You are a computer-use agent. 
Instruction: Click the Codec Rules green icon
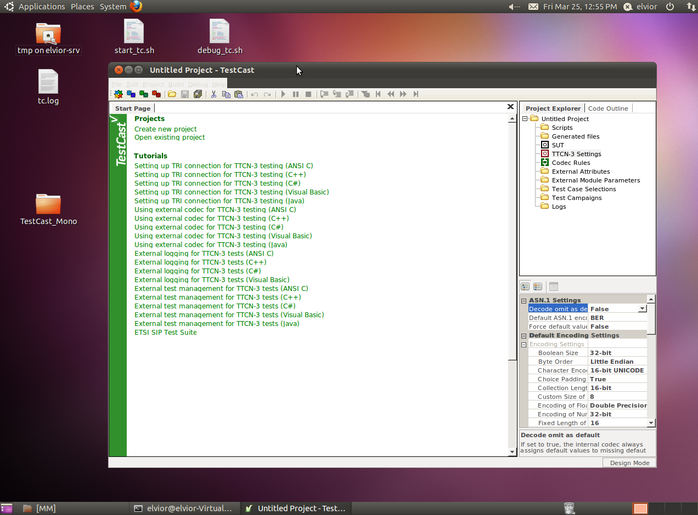click(544, 162)
